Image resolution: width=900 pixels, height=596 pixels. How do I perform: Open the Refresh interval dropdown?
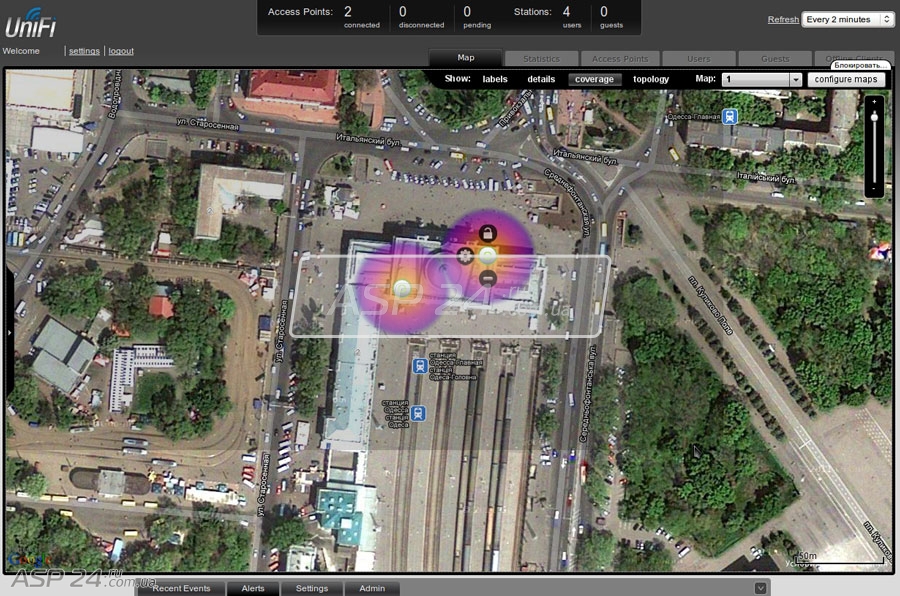848,19
